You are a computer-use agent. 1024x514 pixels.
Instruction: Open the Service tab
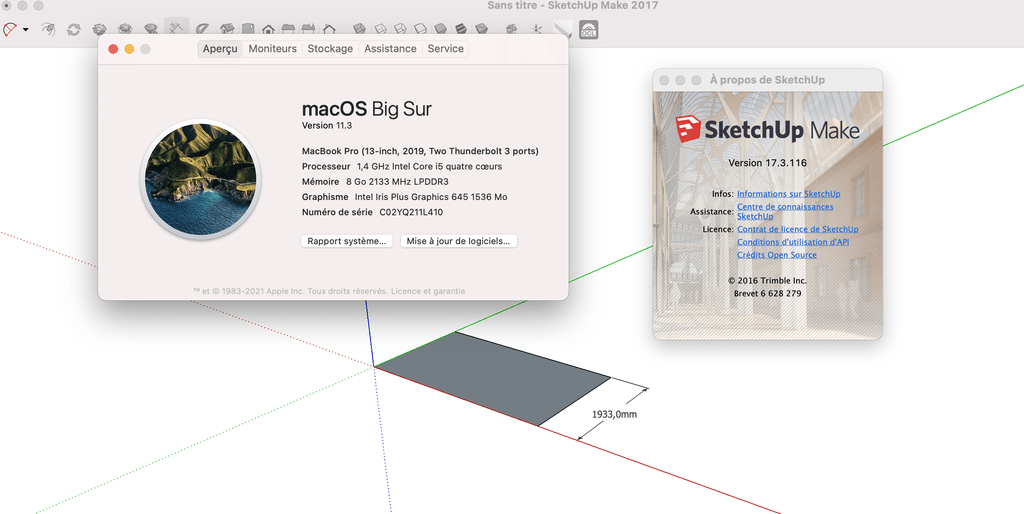point(445,49)
